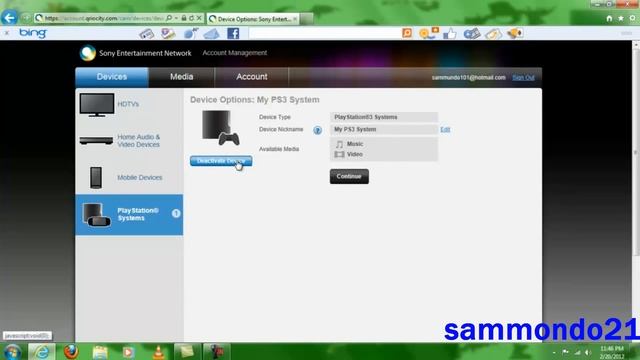Image resolution: width=640 pixels, height=360 pixels.
Task: Click the Bing logo on toolbar
Action: click(33, 33)
